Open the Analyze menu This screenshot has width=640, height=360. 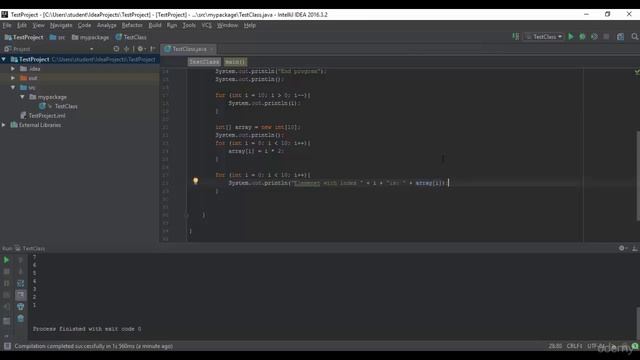[107, 25]
